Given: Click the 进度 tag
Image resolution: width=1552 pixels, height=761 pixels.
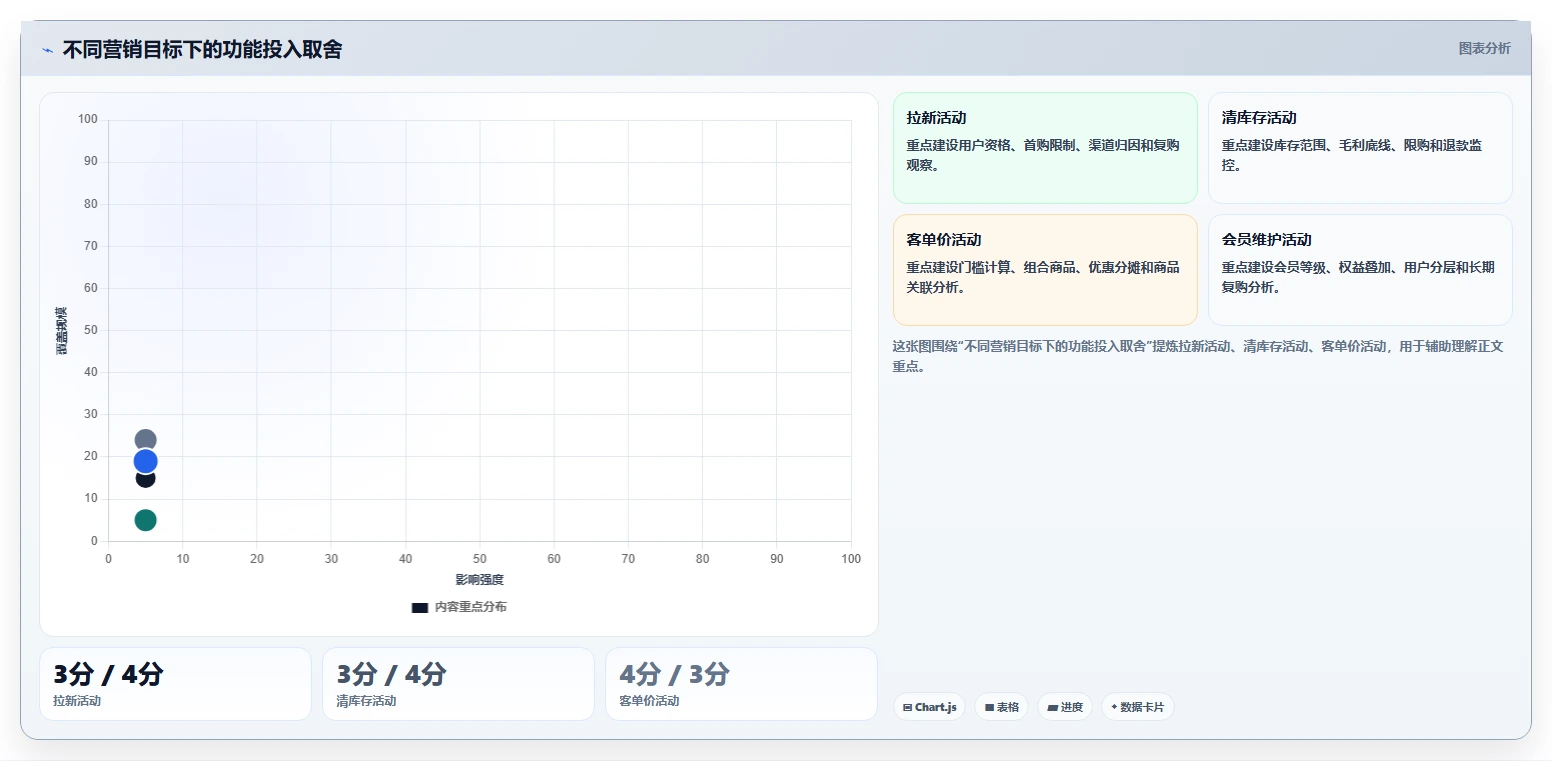Looking at the screenshot, I should [x=1065, y=707].
